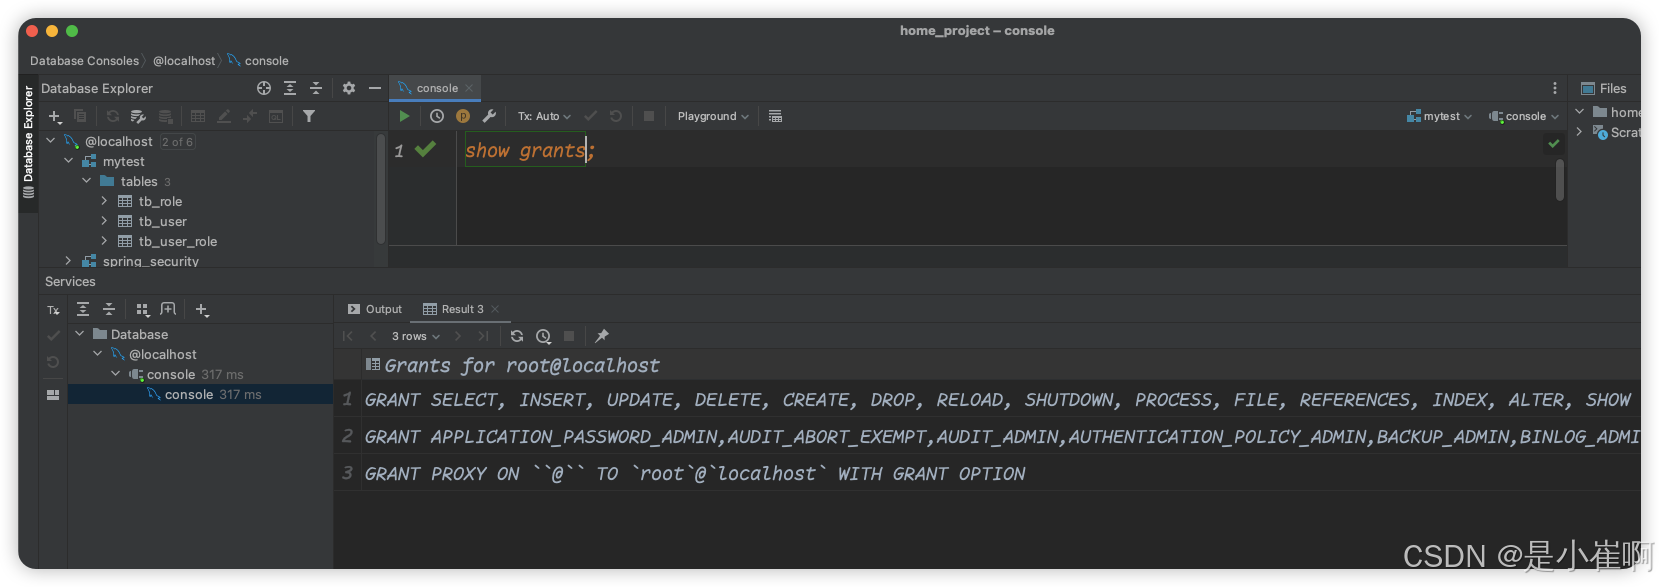1659x587 pixels.
Task: Open the Playground resolve mode dropdown
Action: pos(713,116)
